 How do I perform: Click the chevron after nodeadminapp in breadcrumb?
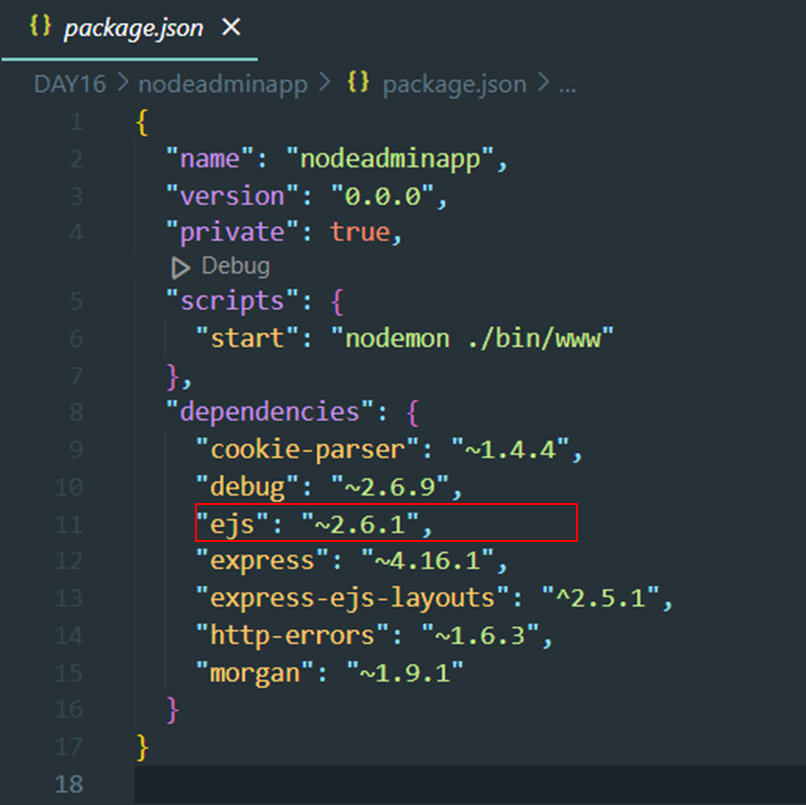click(x=325, y=83)
